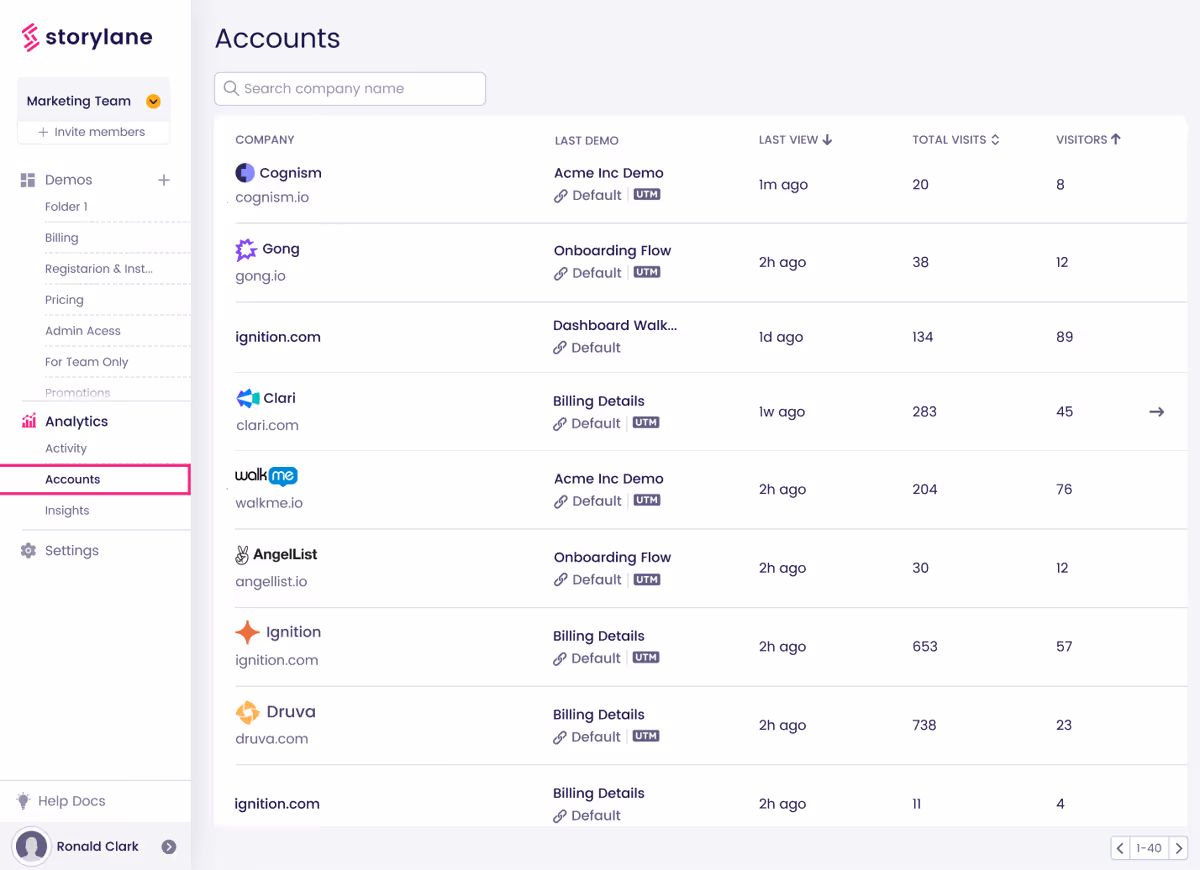The width and height of the screenshot is (1200, 870).
Task: Click total visits value 653
Action: (x=925, y=647)
